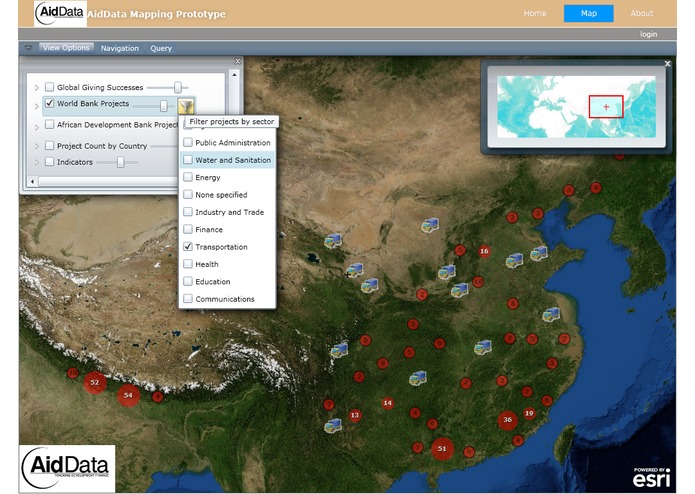
Task: Click the Global Giving Successes opacity slider handle
Action: click(x=178, y=87)
